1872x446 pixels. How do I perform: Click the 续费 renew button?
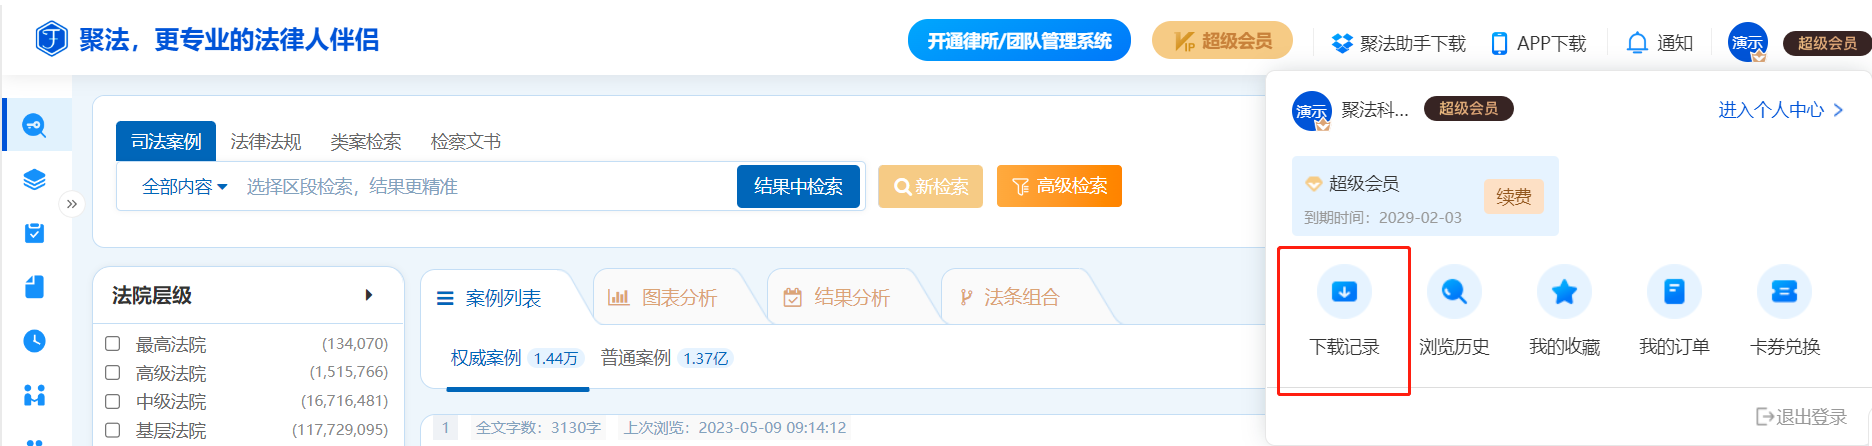tap(1513, 197)
